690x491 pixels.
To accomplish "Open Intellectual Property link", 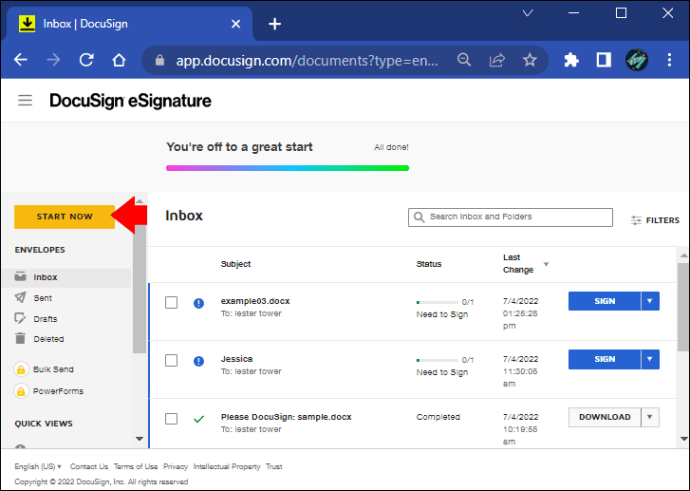I will (x=227, y=466).
